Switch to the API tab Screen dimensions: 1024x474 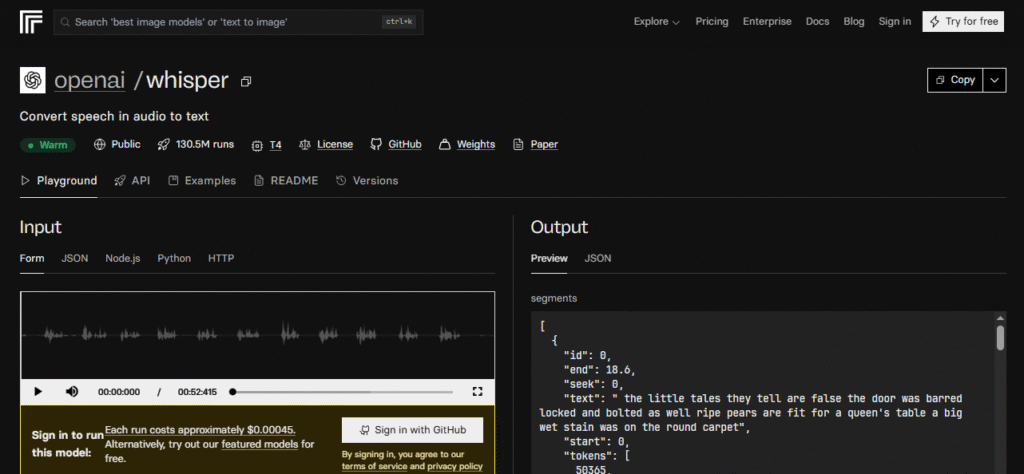pos(133,181)
